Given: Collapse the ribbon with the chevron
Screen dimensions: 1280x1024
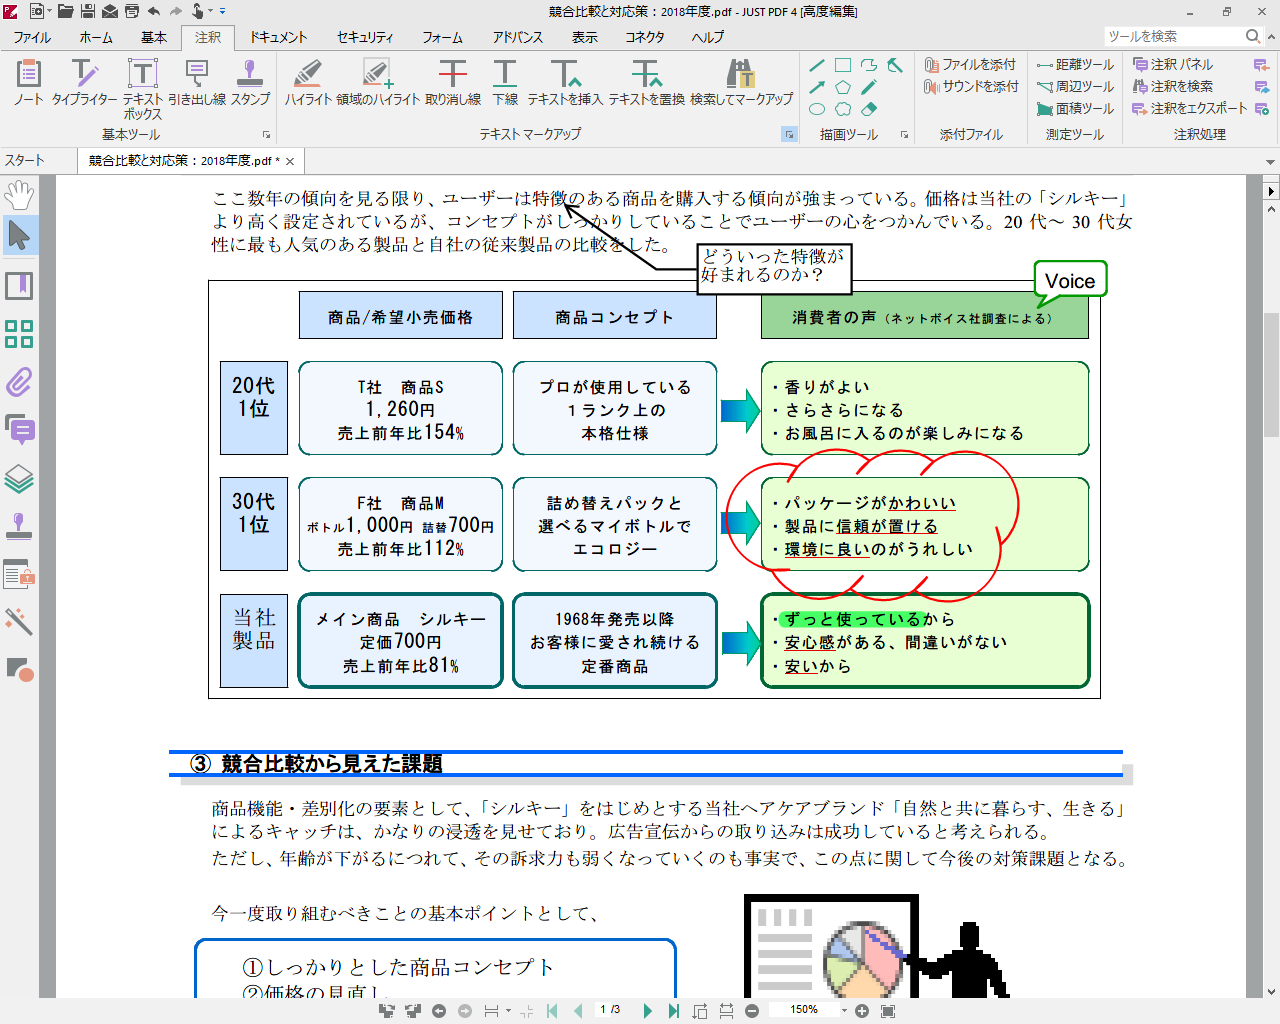Looking at the screenshot, I should [1271, 36].
